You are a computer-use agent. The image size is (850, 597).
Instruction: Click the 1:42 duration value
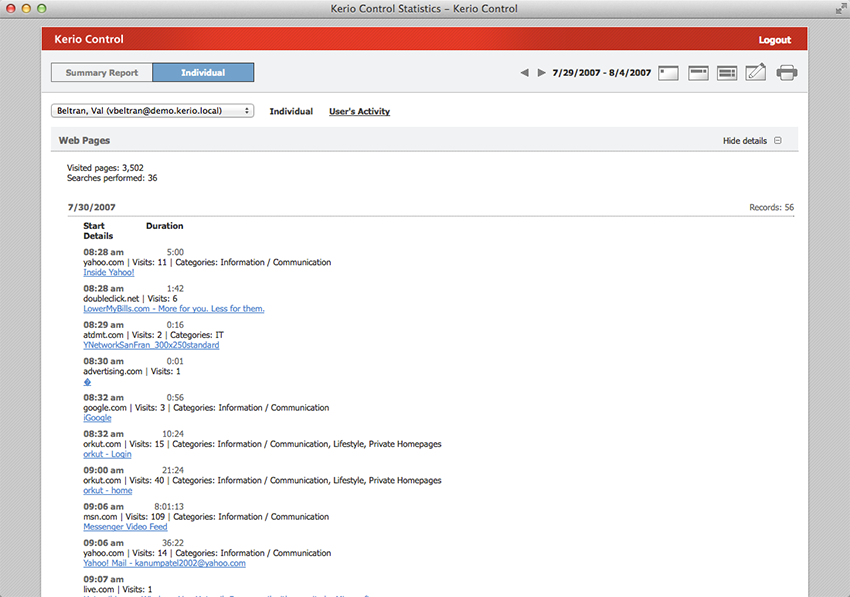(x=175, y=288)
